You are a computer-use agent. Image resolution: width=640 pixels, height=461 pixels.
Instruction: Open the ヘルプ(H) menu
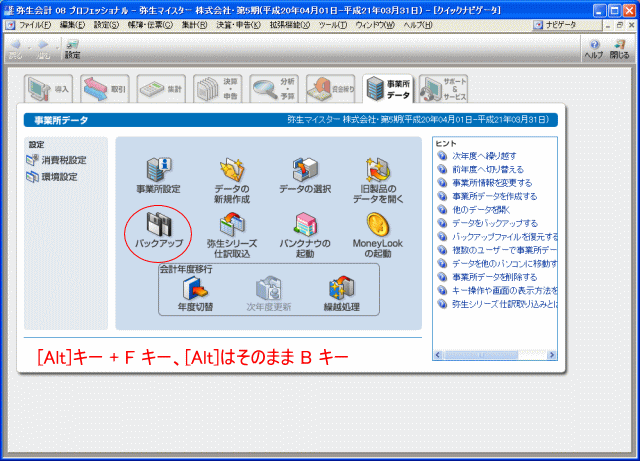pyautogui.click(x=418, y=25)
